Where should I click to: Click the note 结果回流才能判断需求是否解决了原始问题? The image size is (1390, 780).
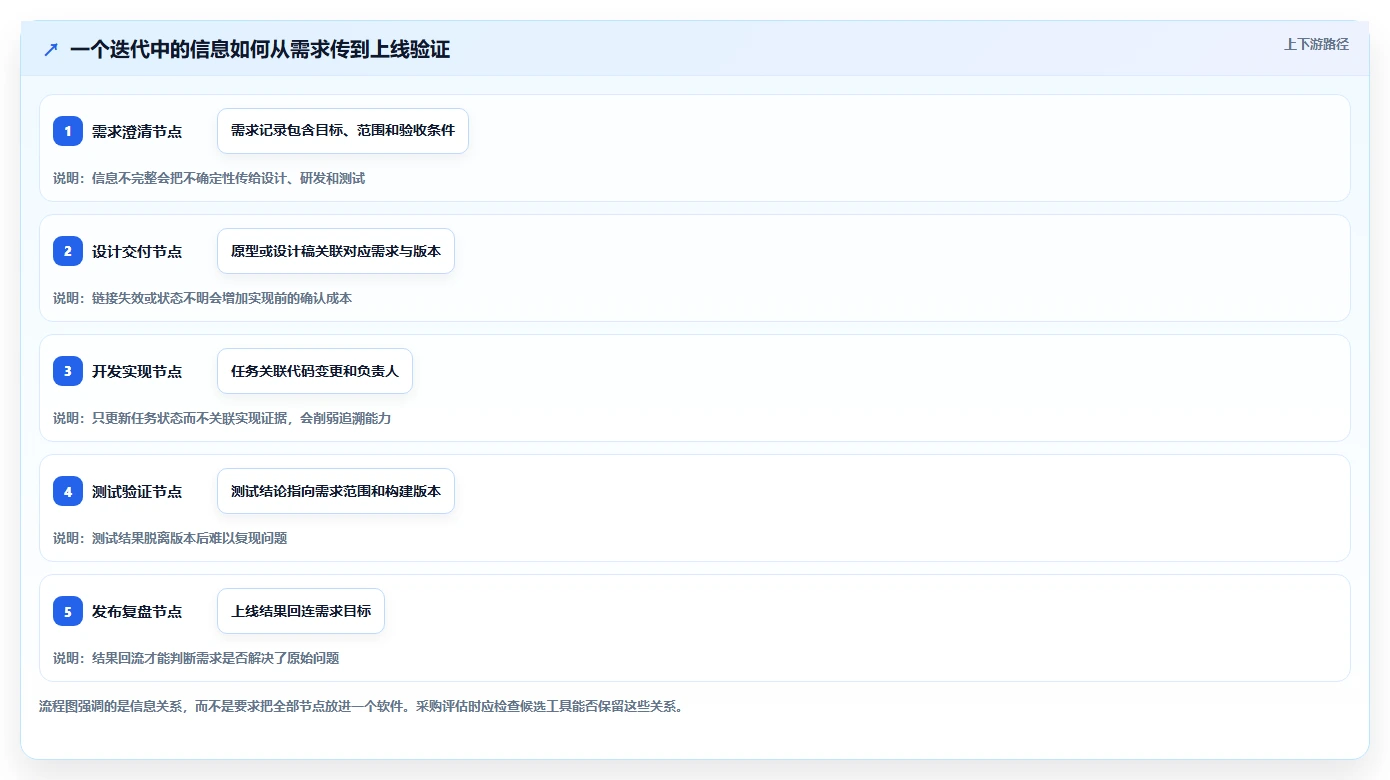point(215,658)
